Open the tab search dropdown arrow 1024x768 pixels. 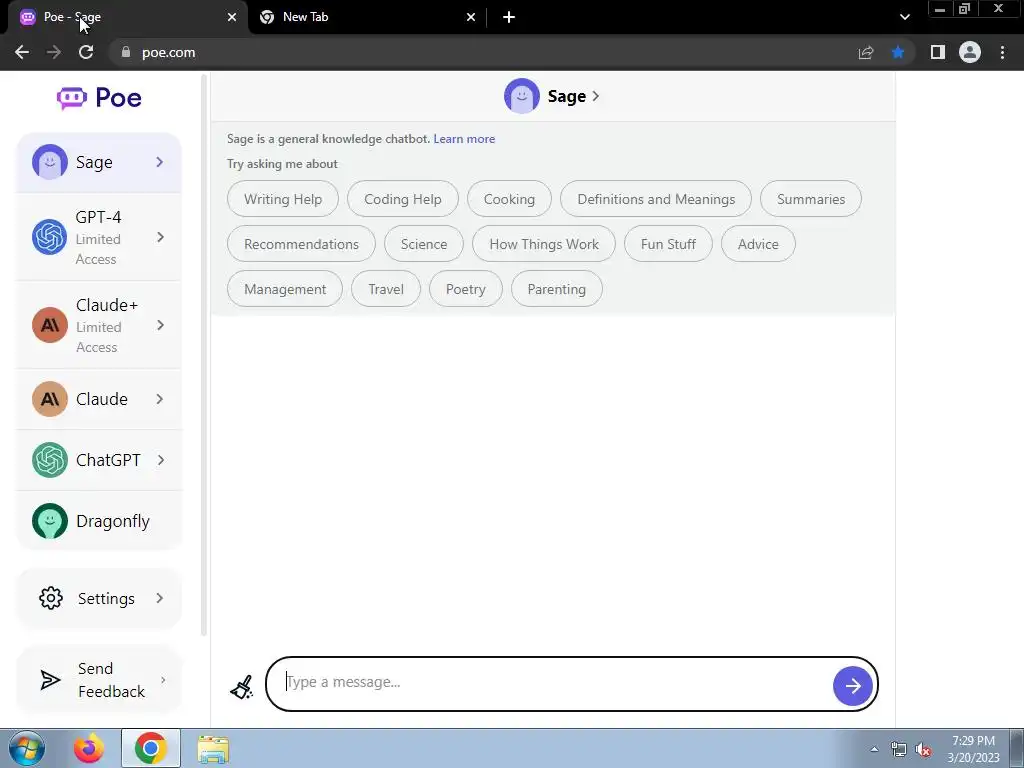coord(904,17)
